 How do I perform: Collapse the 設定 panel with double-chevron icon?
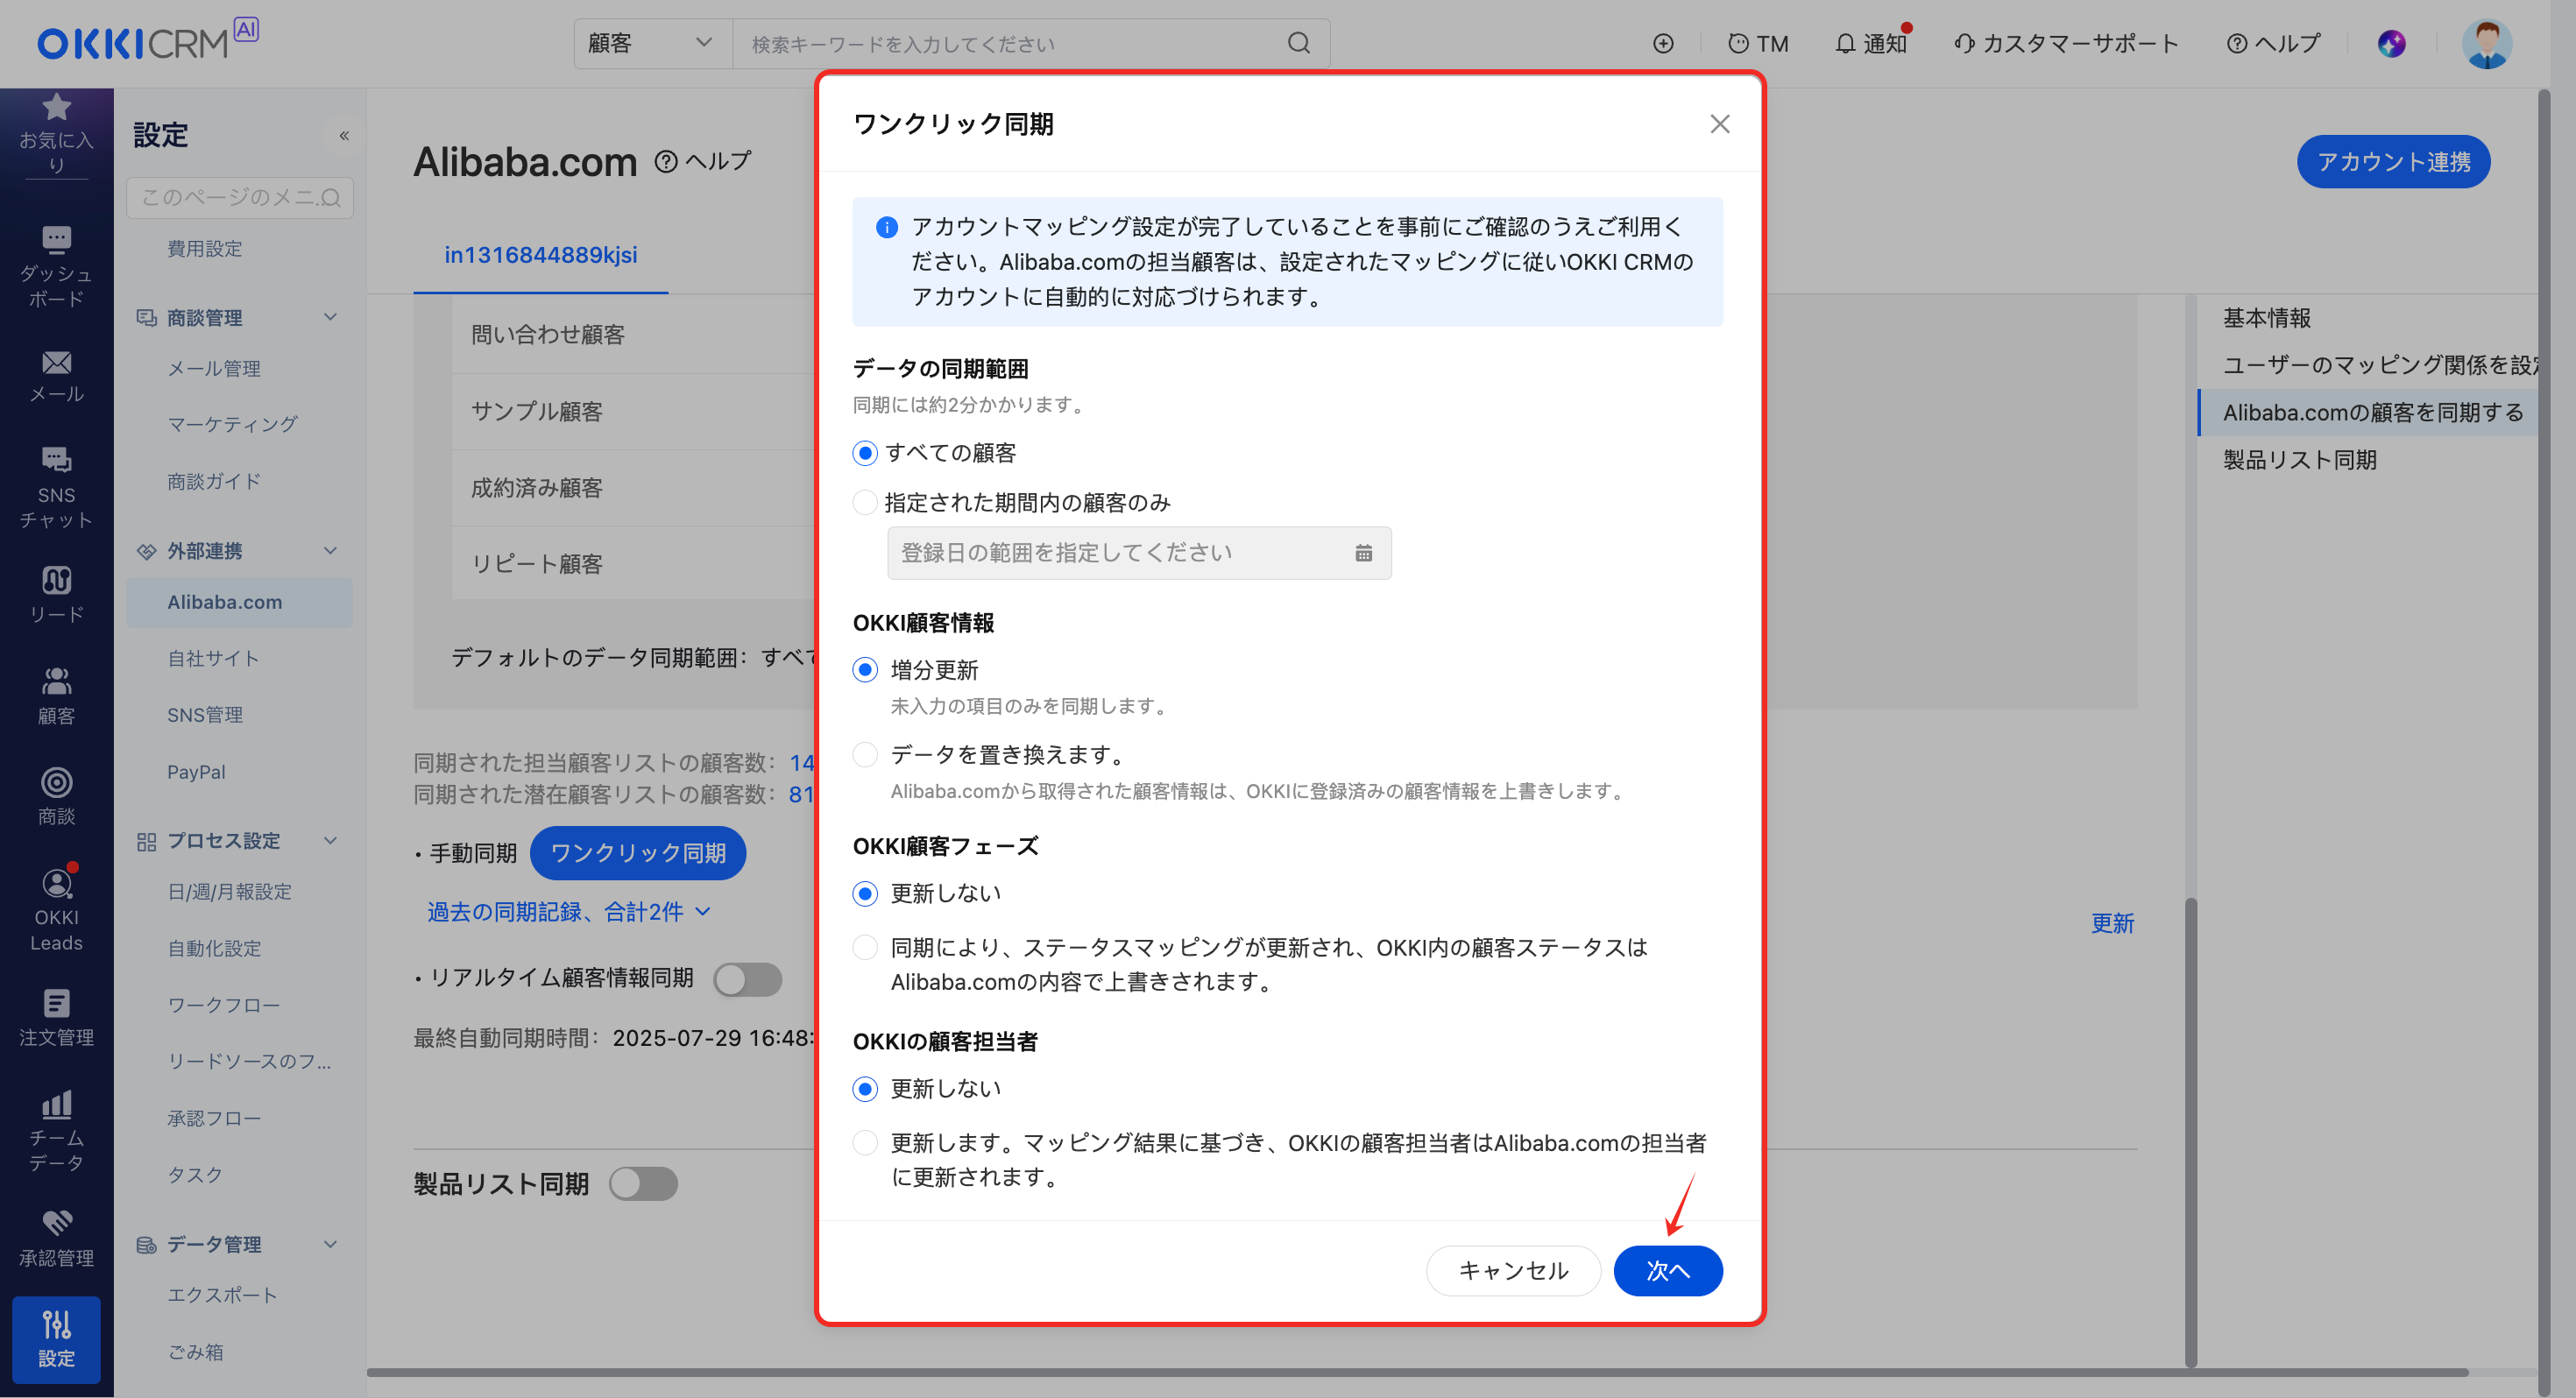(344, 135)
